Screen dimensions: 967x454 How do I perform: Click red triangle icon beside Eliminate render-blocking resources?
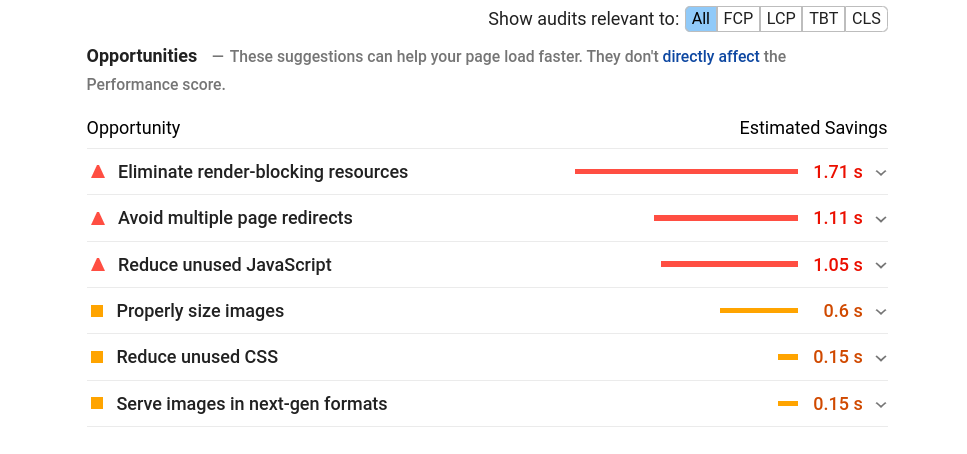point(98,172)
